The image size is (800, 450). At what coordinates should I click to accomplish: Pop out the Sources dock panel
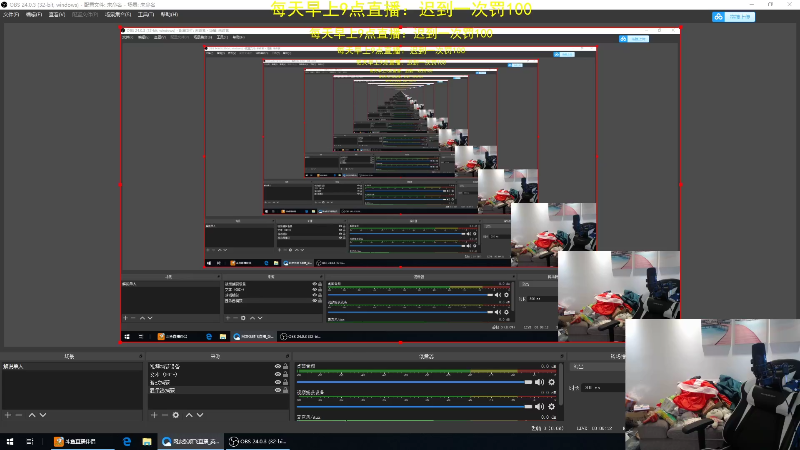(287, 356)
